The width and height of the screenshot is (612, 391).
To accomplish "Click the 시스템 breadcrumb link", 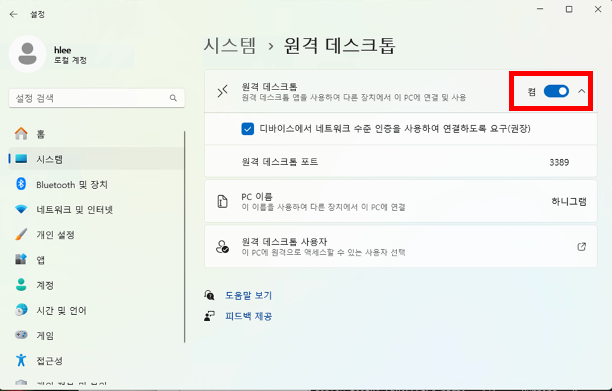I will [x=230, y=45].
